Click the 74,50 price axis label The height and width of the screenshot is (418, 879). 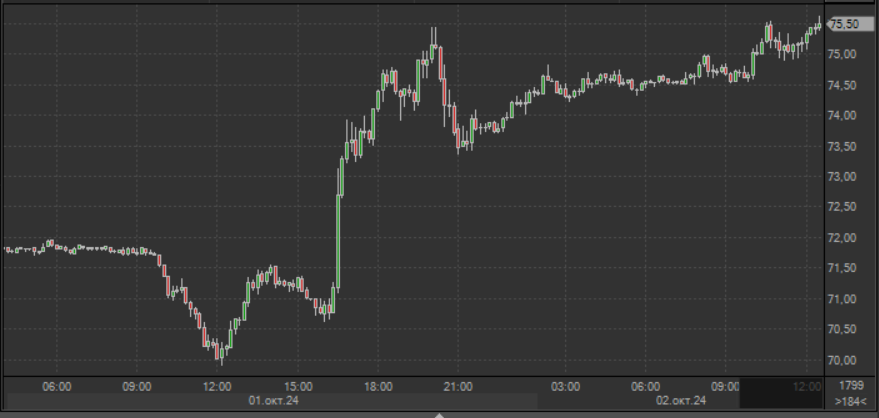(x=844, y=86)
